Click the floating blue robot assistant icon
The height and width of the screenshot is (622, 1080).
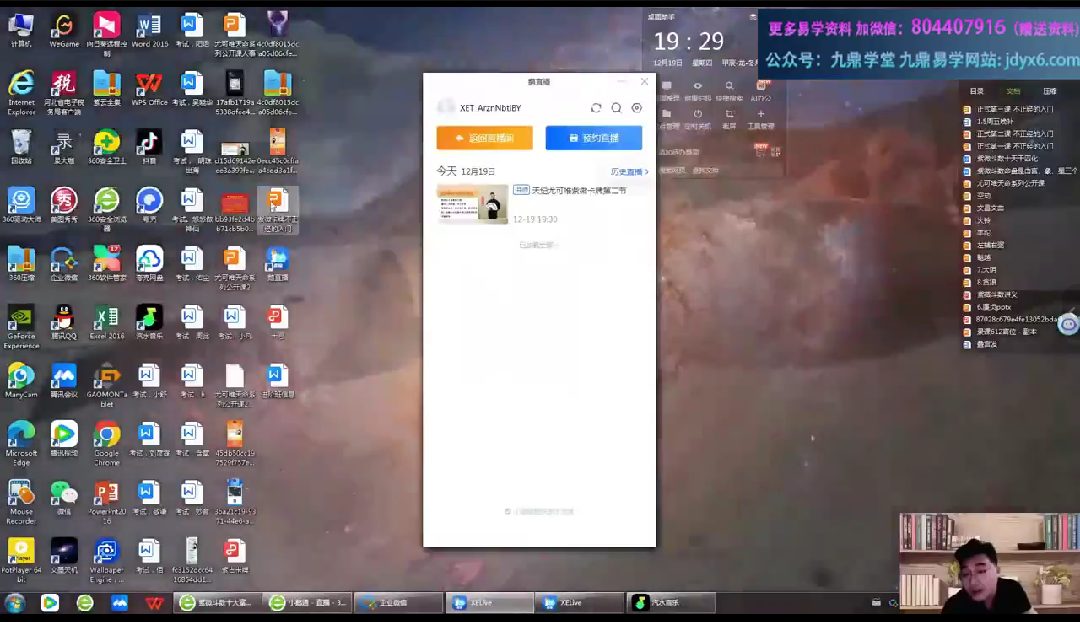point(1068,323)
